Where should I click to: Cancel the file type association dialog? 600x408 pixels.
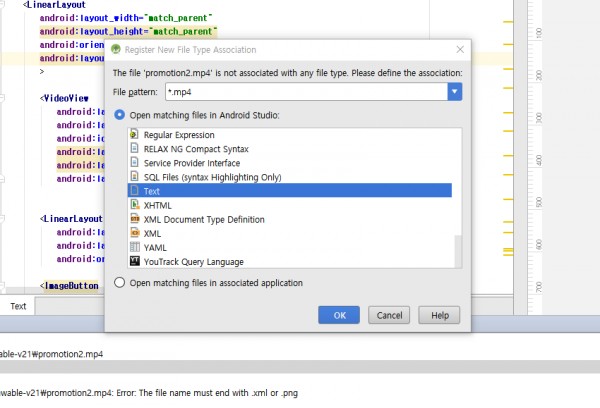pos(389,315)
